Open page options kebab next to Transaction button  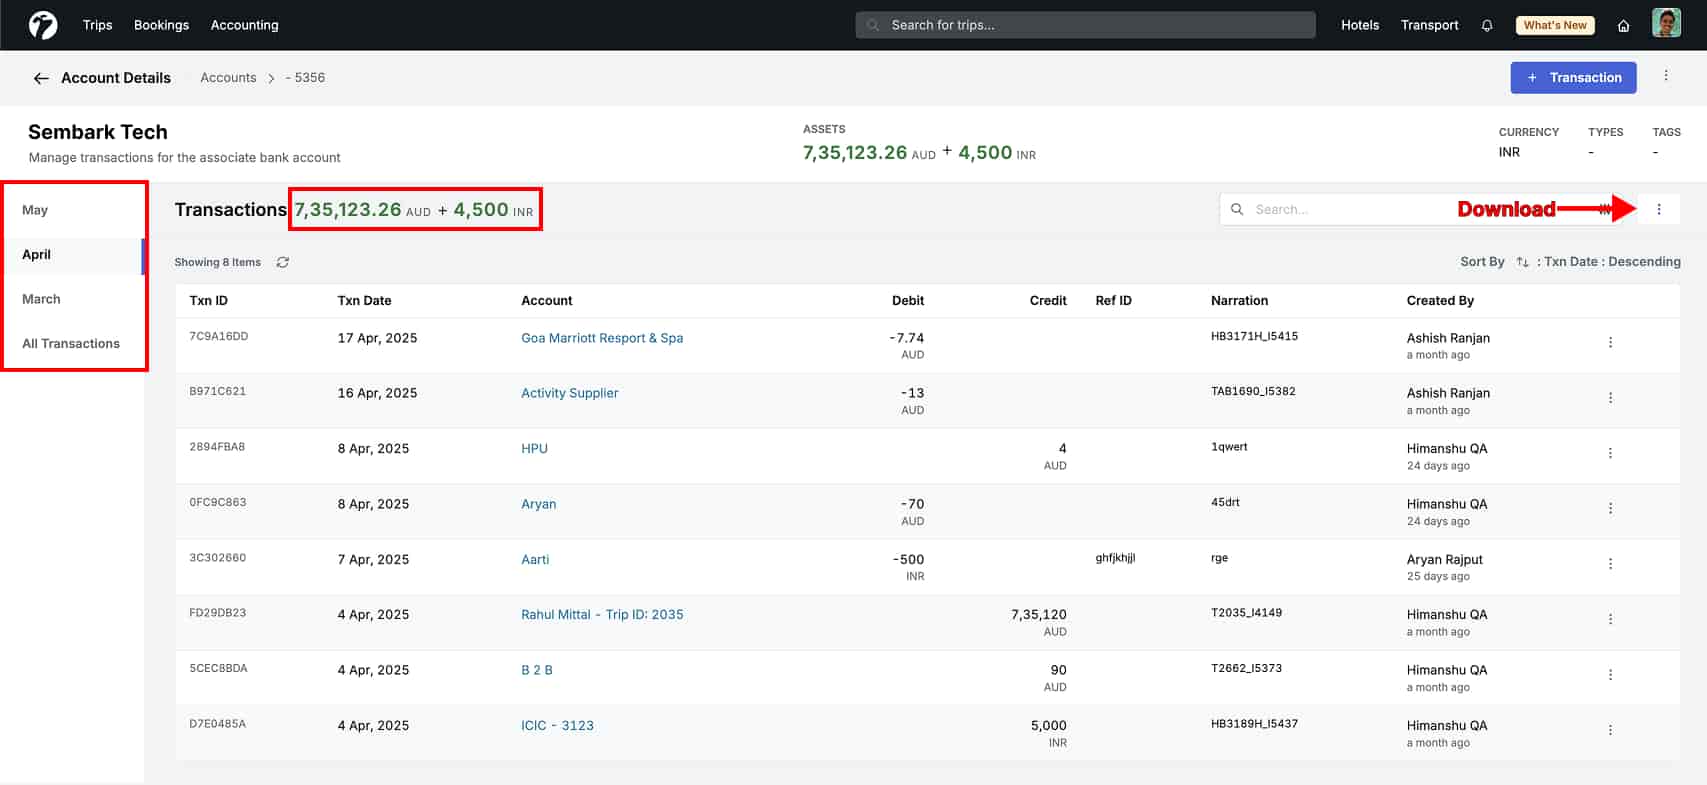[x=1666, y=76]
